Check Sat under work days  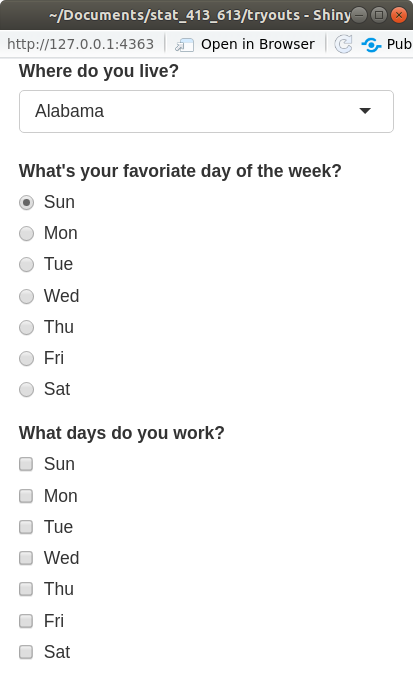tap(26, 652)
